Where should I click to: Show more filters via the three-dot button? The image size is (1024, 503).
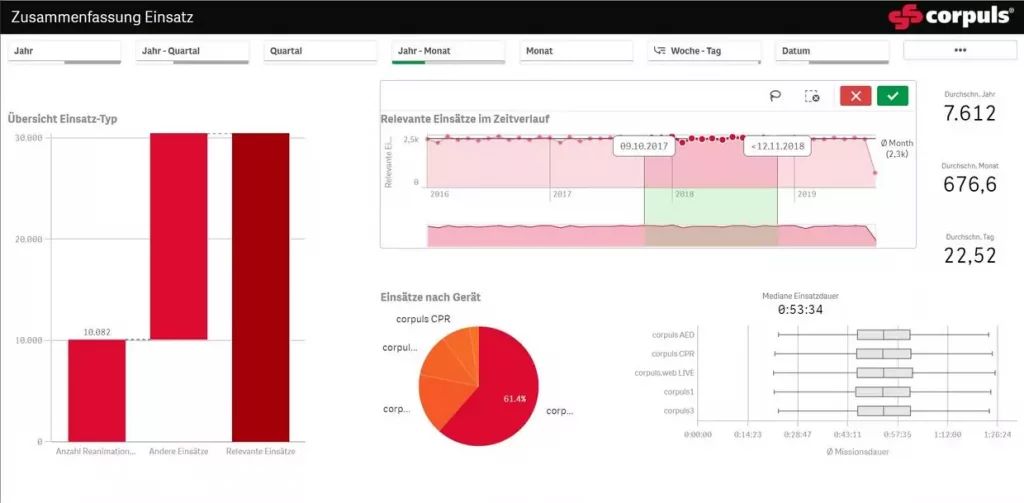point(960,50)
